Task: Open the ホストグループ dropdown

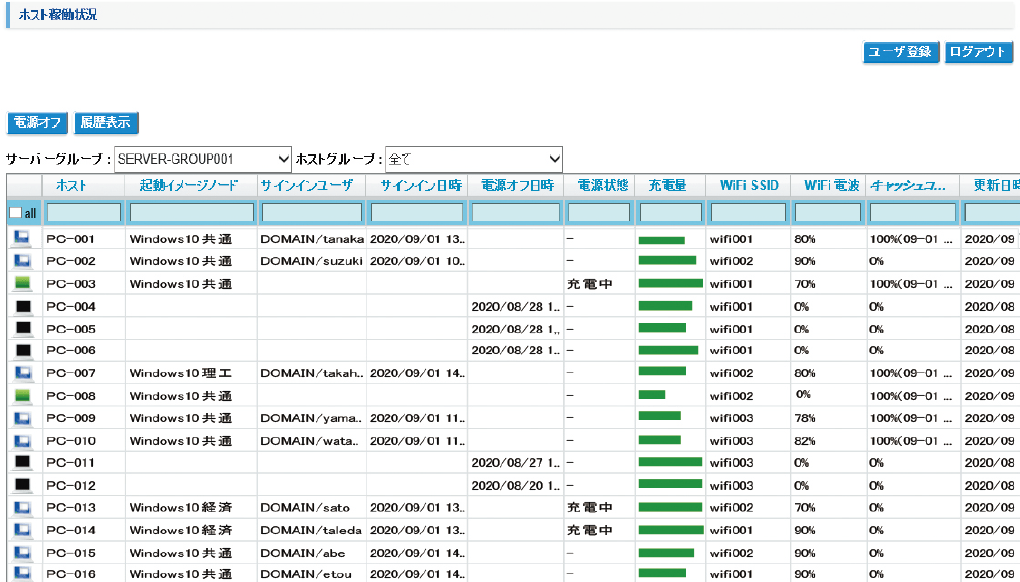Action: [x=474, y=159]
